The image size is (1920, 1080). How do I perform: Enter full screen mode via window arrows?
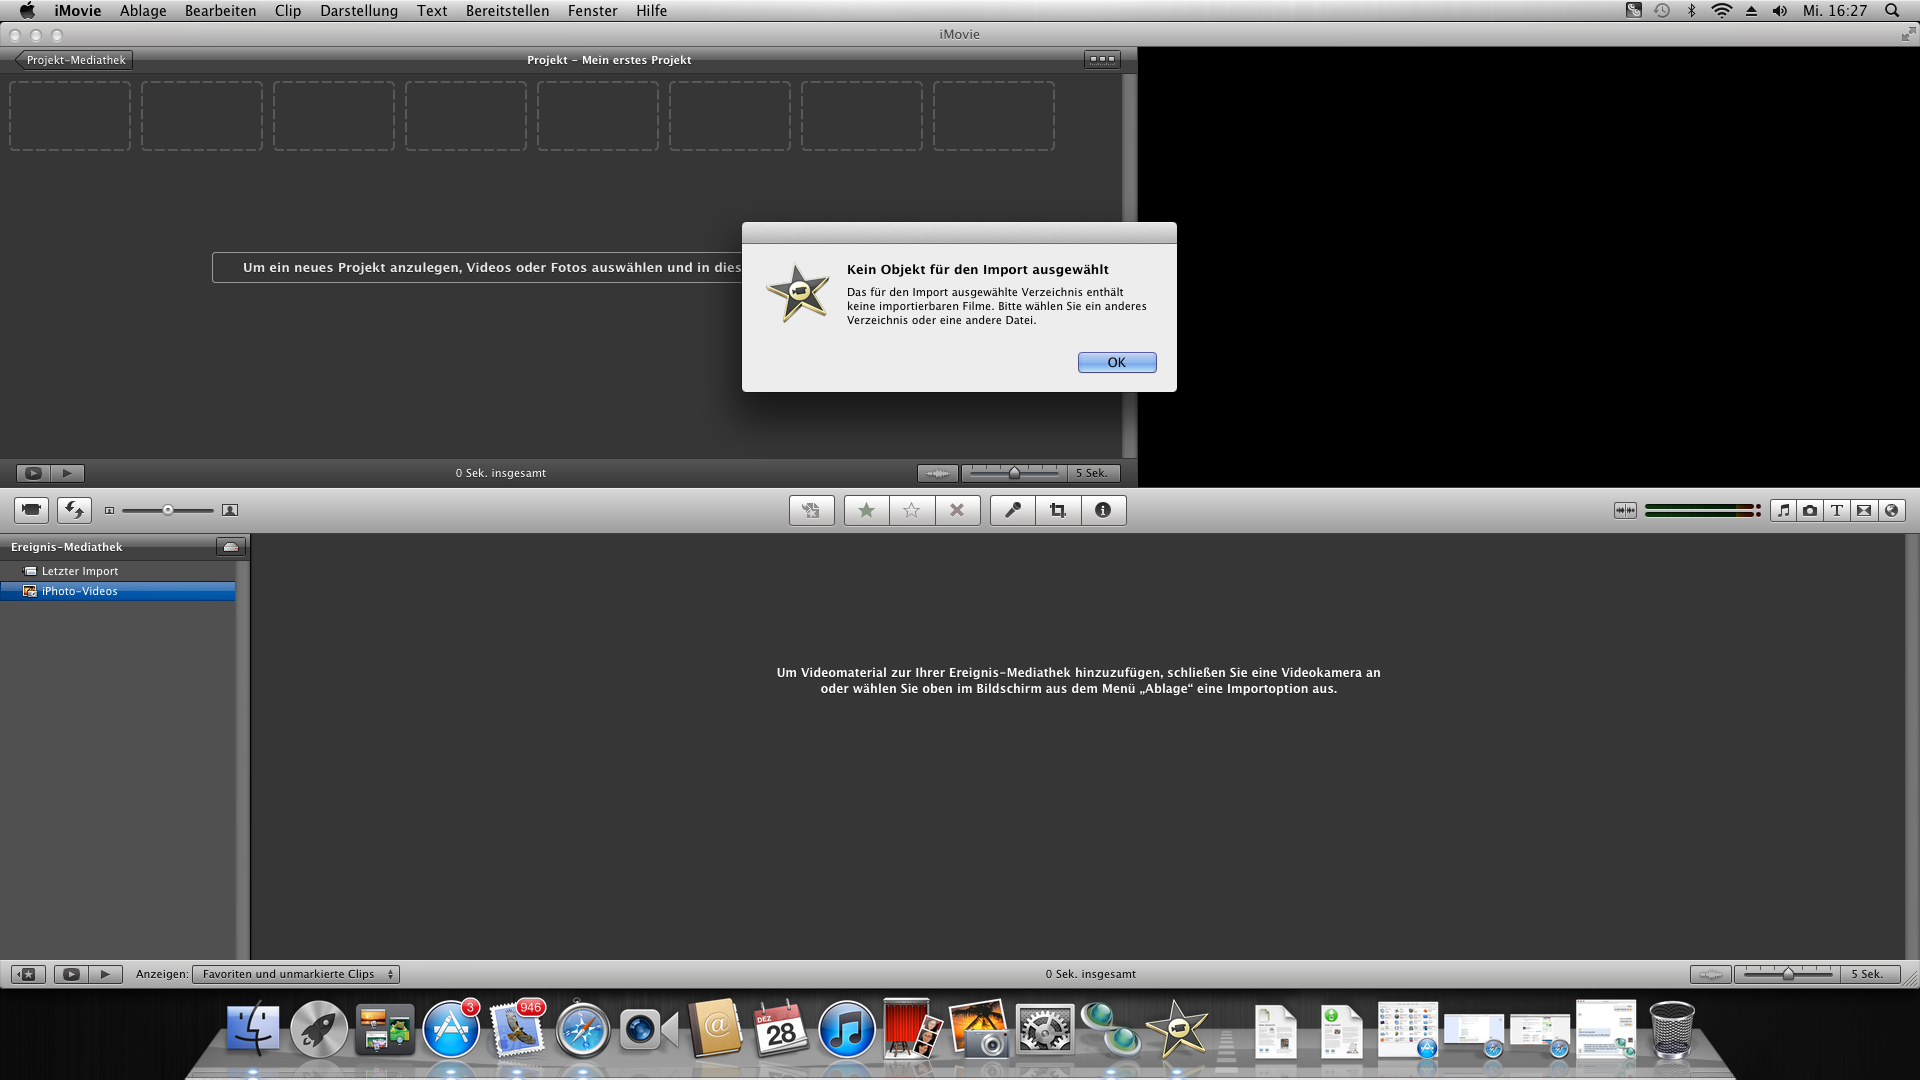point(1908,34)
